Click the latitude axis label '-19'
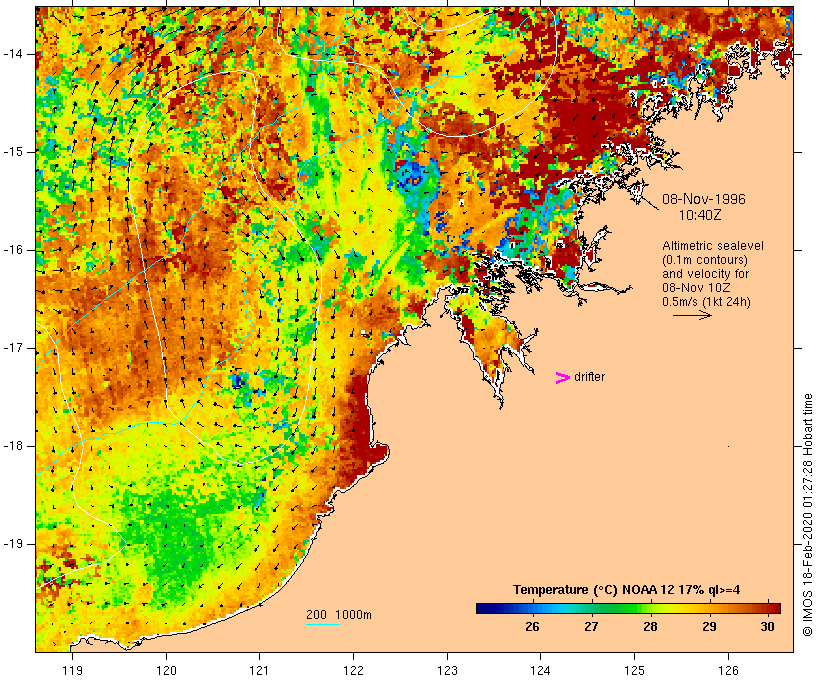The image size is (820, 680). click(13, 544)
